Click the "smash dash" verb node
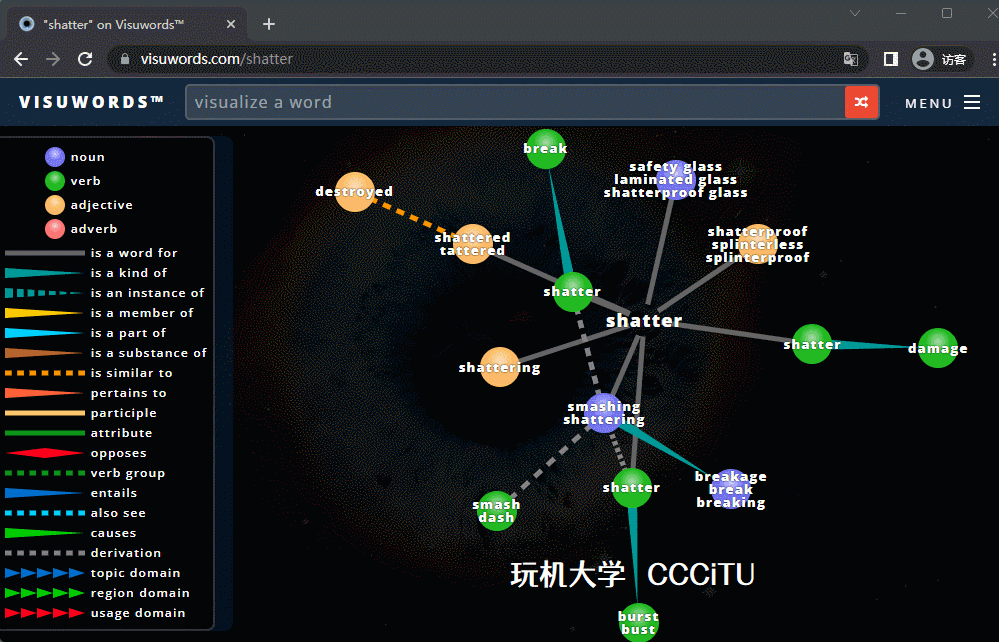The height and width of the screenshot is (642, 999). pos(496,511)
